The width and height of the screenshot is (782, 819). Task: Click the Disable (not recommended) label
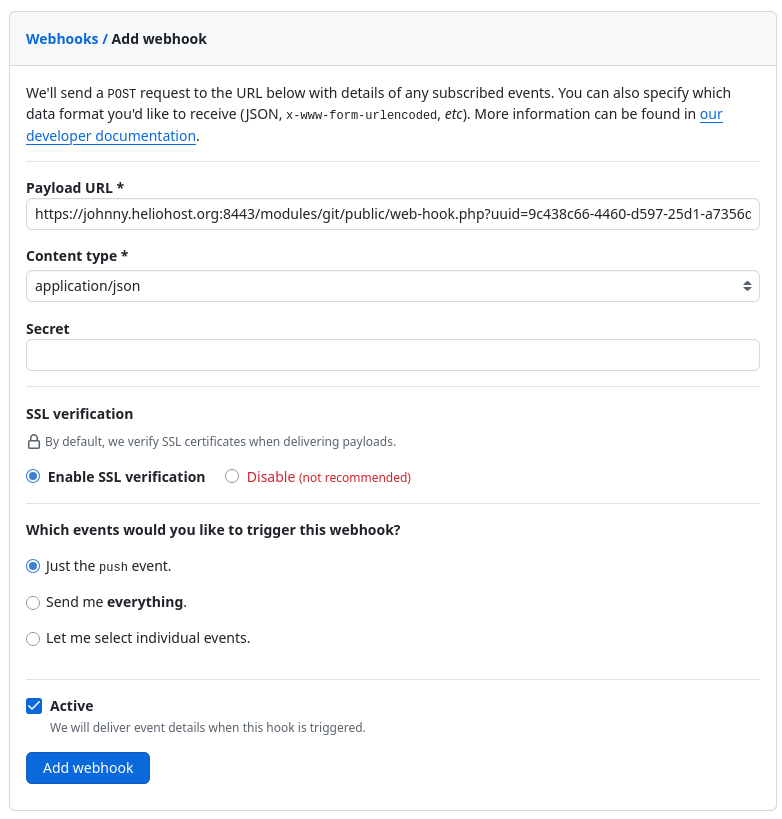coord(329,477)
